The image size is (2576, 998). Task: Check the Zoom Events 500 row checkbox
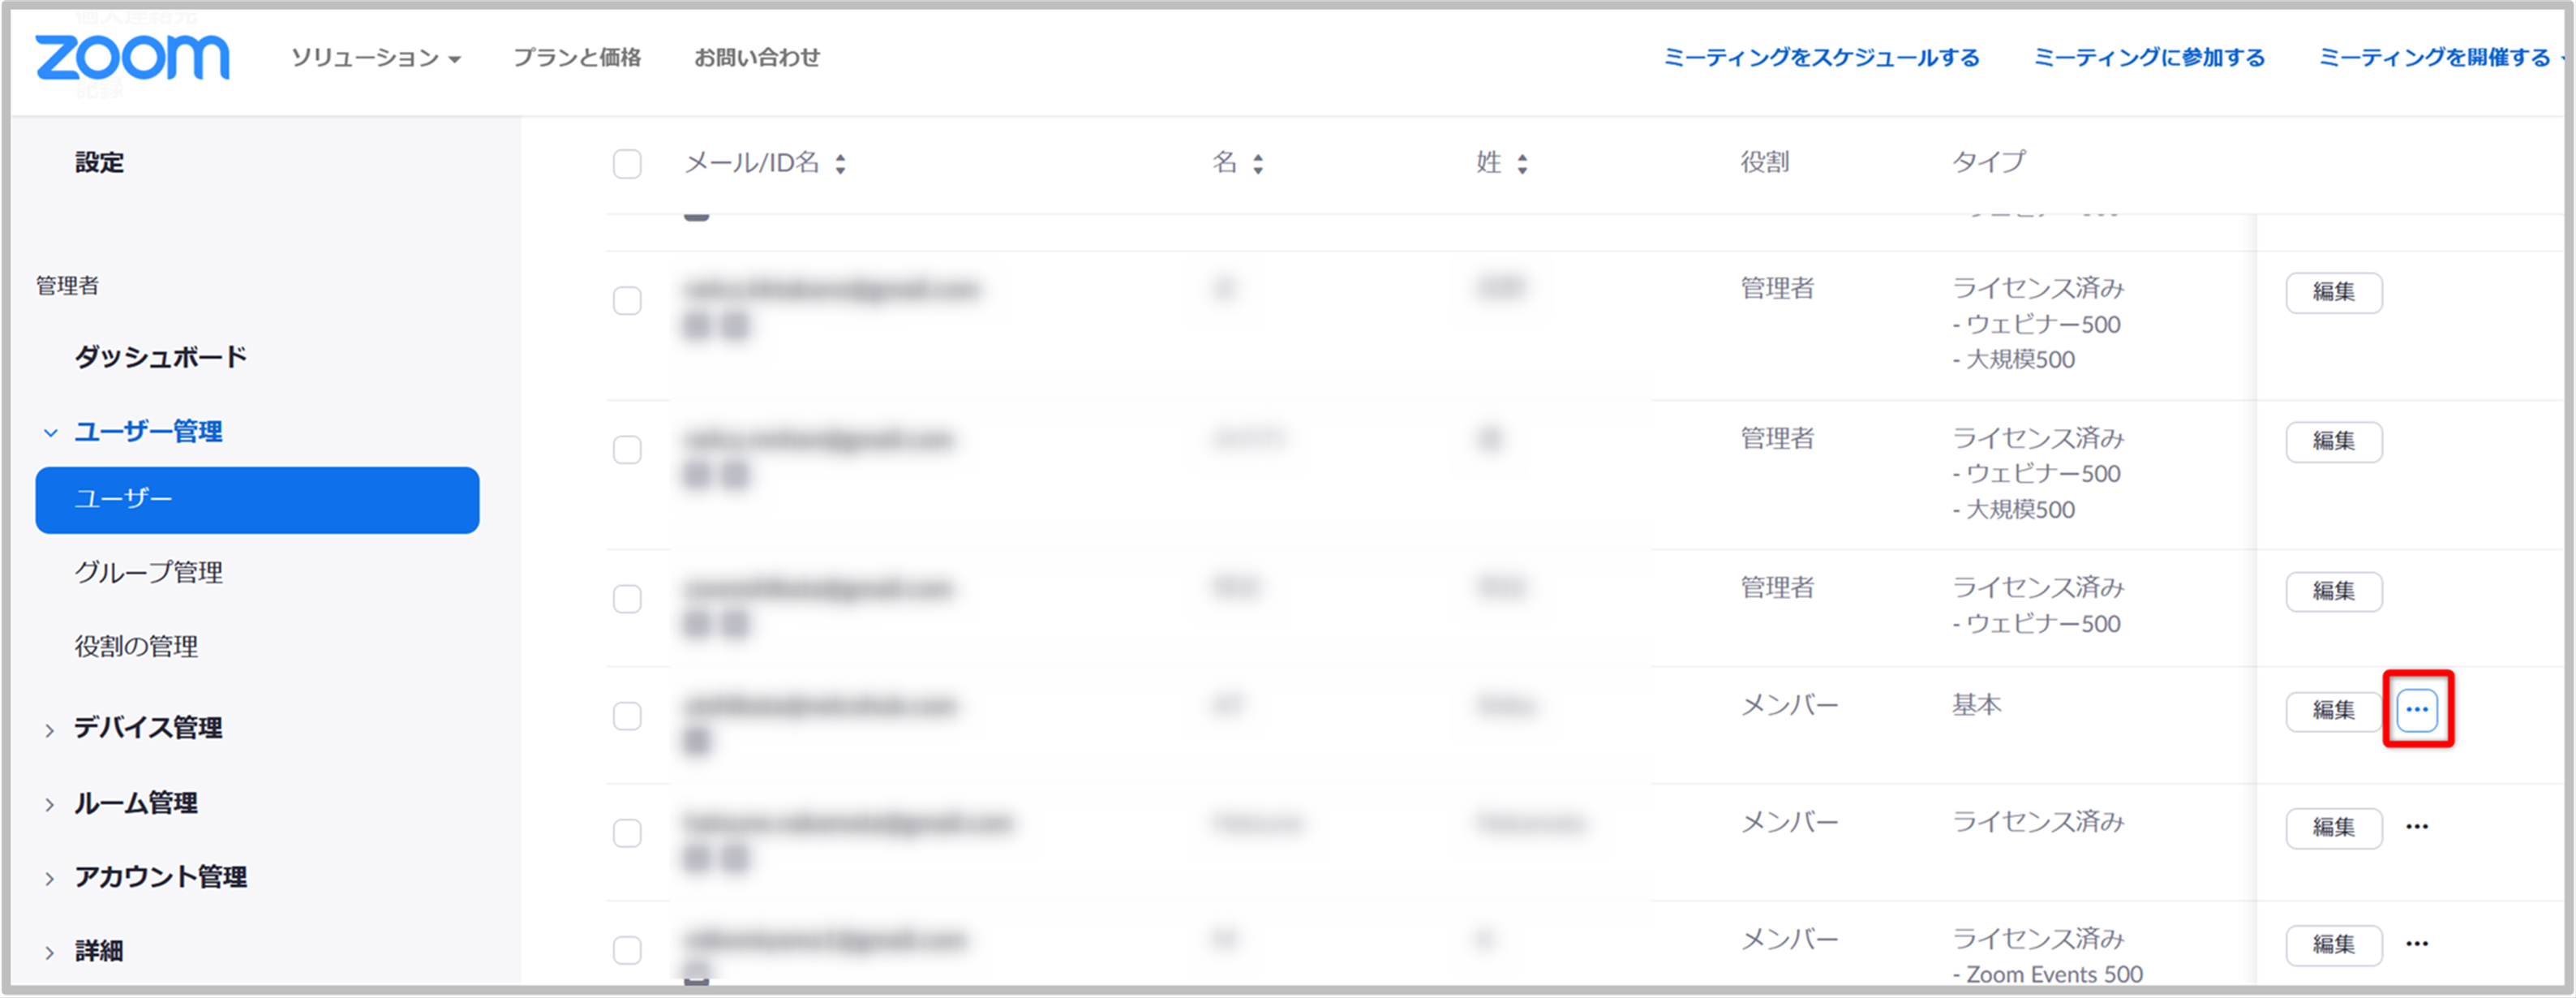click(x=627, y=950)
